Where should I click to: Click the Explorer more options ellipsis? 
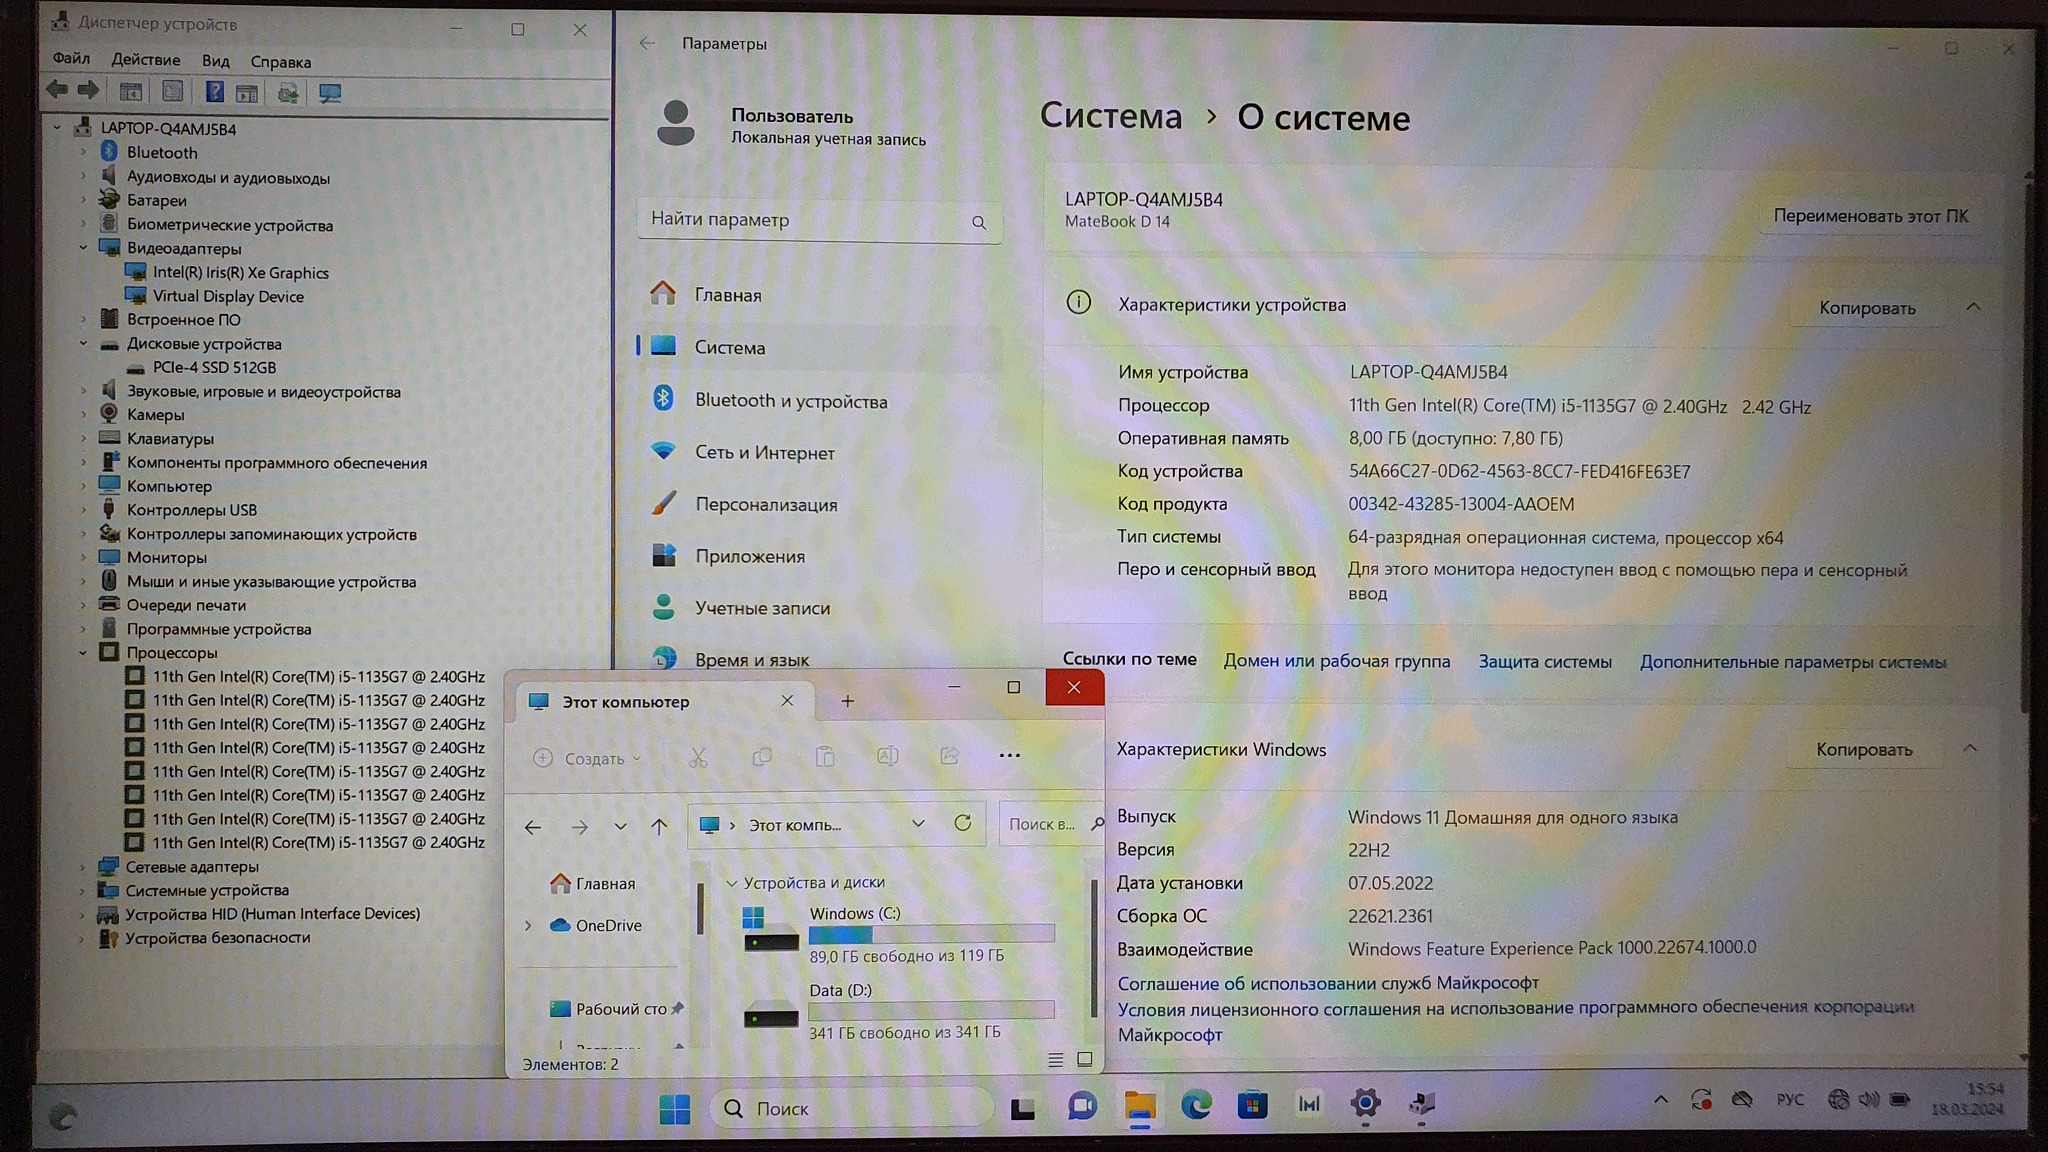click(x=1010, y=756)
